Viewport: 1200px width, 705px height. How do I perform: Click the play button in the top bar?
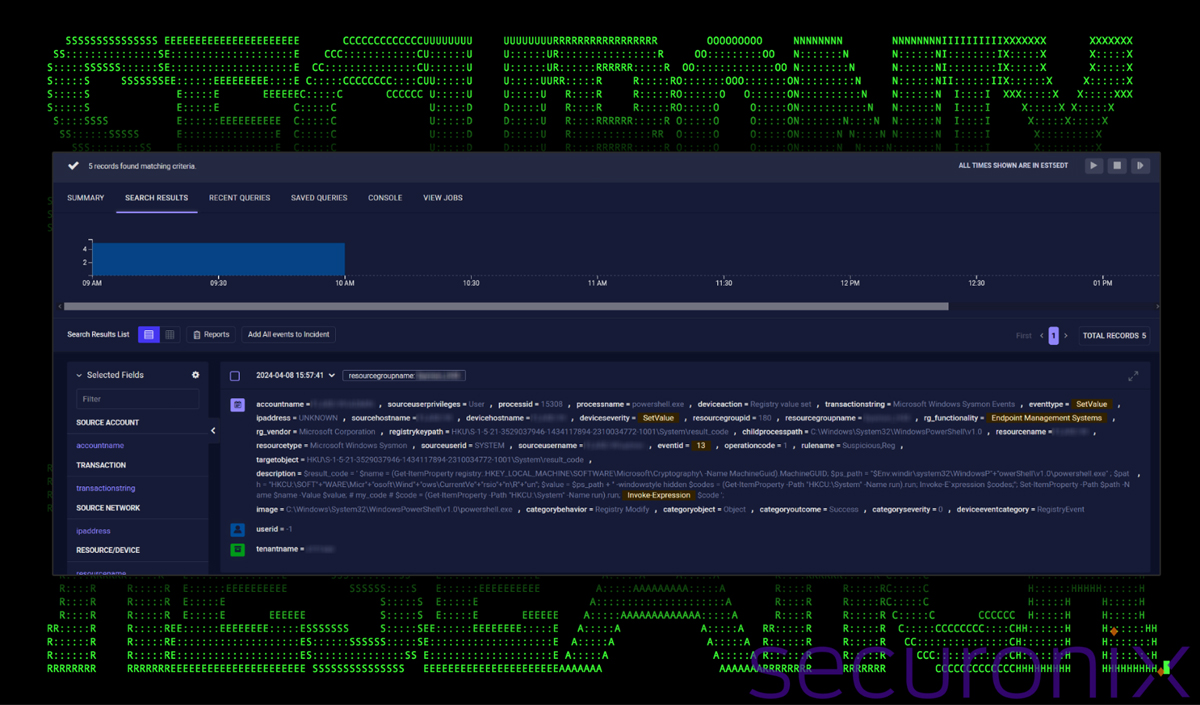1094,166
